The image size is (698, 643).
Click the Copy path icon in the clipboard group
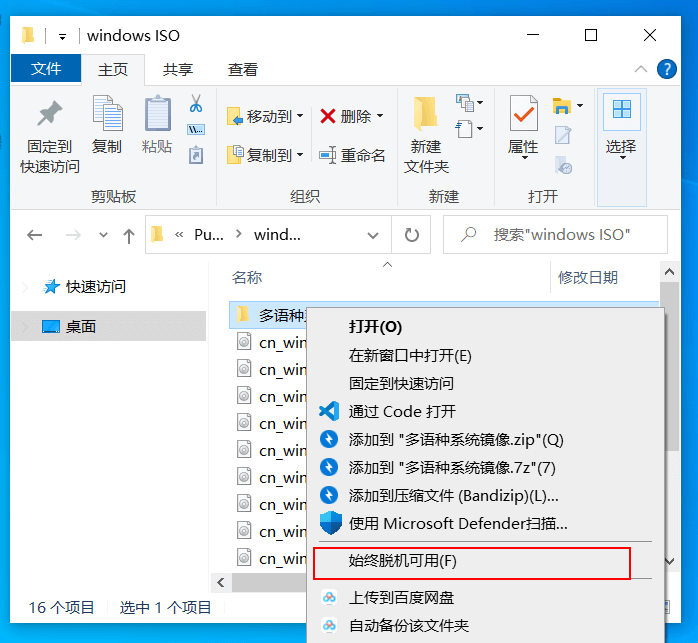point(196,130)
